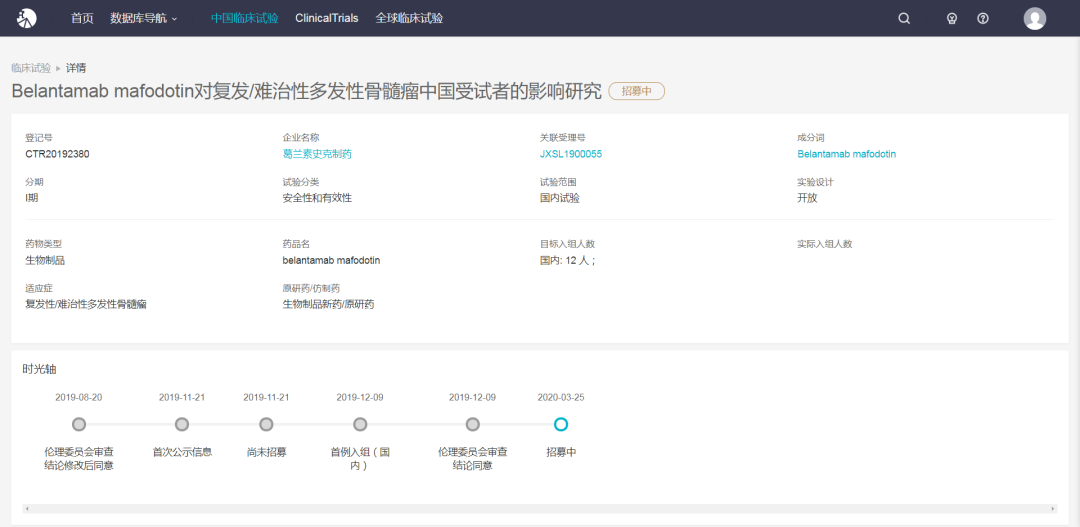Click the 时光轴 section heading

click(x=39, y=369)
